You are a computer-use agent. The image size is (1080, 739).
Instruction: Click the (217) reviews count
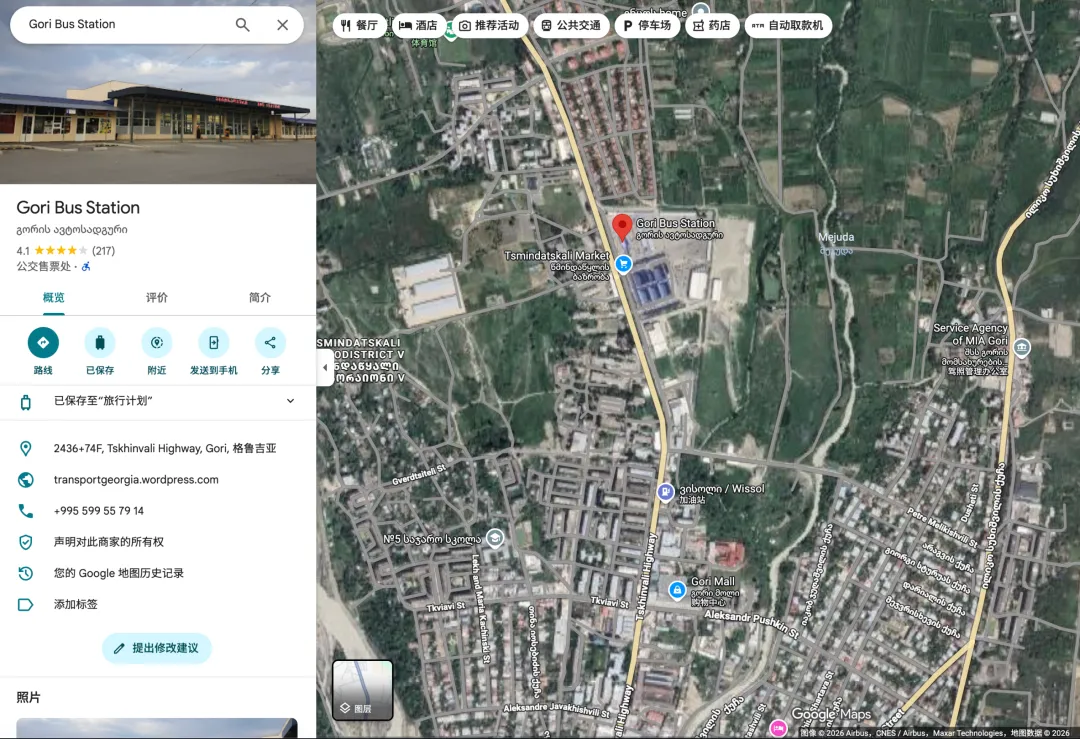(x=103, y=251)
